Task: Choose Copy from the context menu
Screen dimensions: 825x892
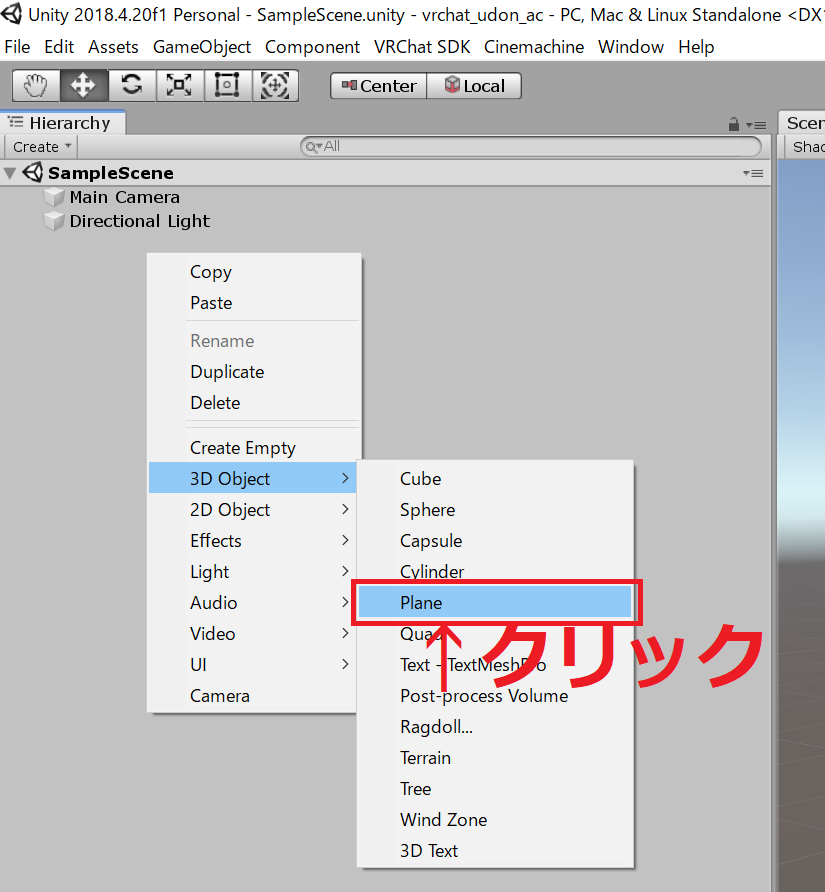Action: pyautogui.click(x=254, y=272)
